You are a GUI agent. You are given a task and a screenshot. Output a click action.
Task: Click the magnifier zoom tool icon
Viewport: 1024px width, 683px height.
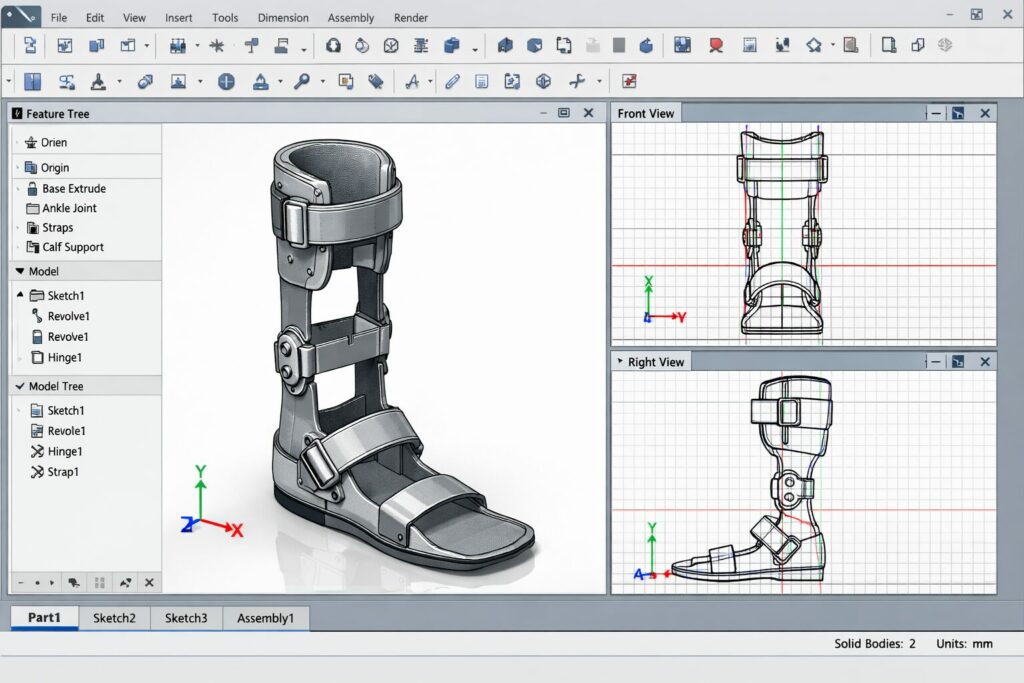(x=301, y=82)
